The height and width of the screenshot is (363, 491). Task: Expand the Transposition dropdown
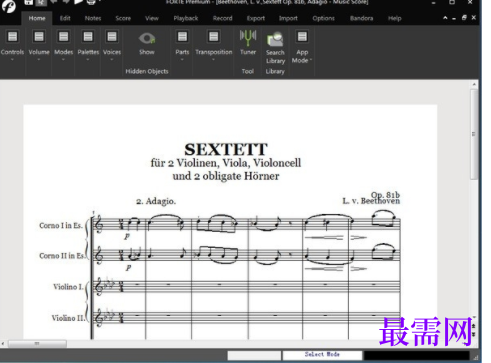213,60
